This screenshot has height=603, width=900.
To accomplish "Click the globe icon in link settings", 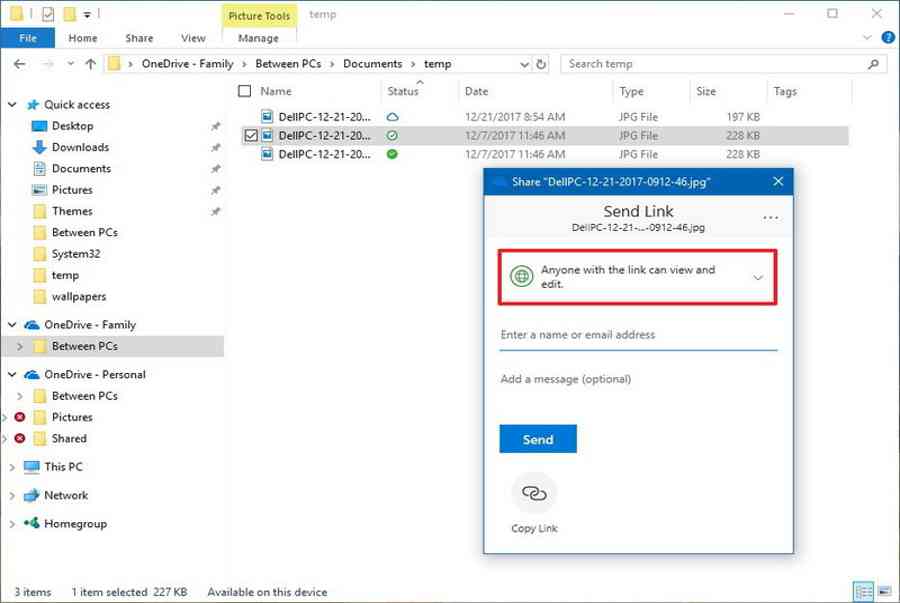I will click(520, 277).
